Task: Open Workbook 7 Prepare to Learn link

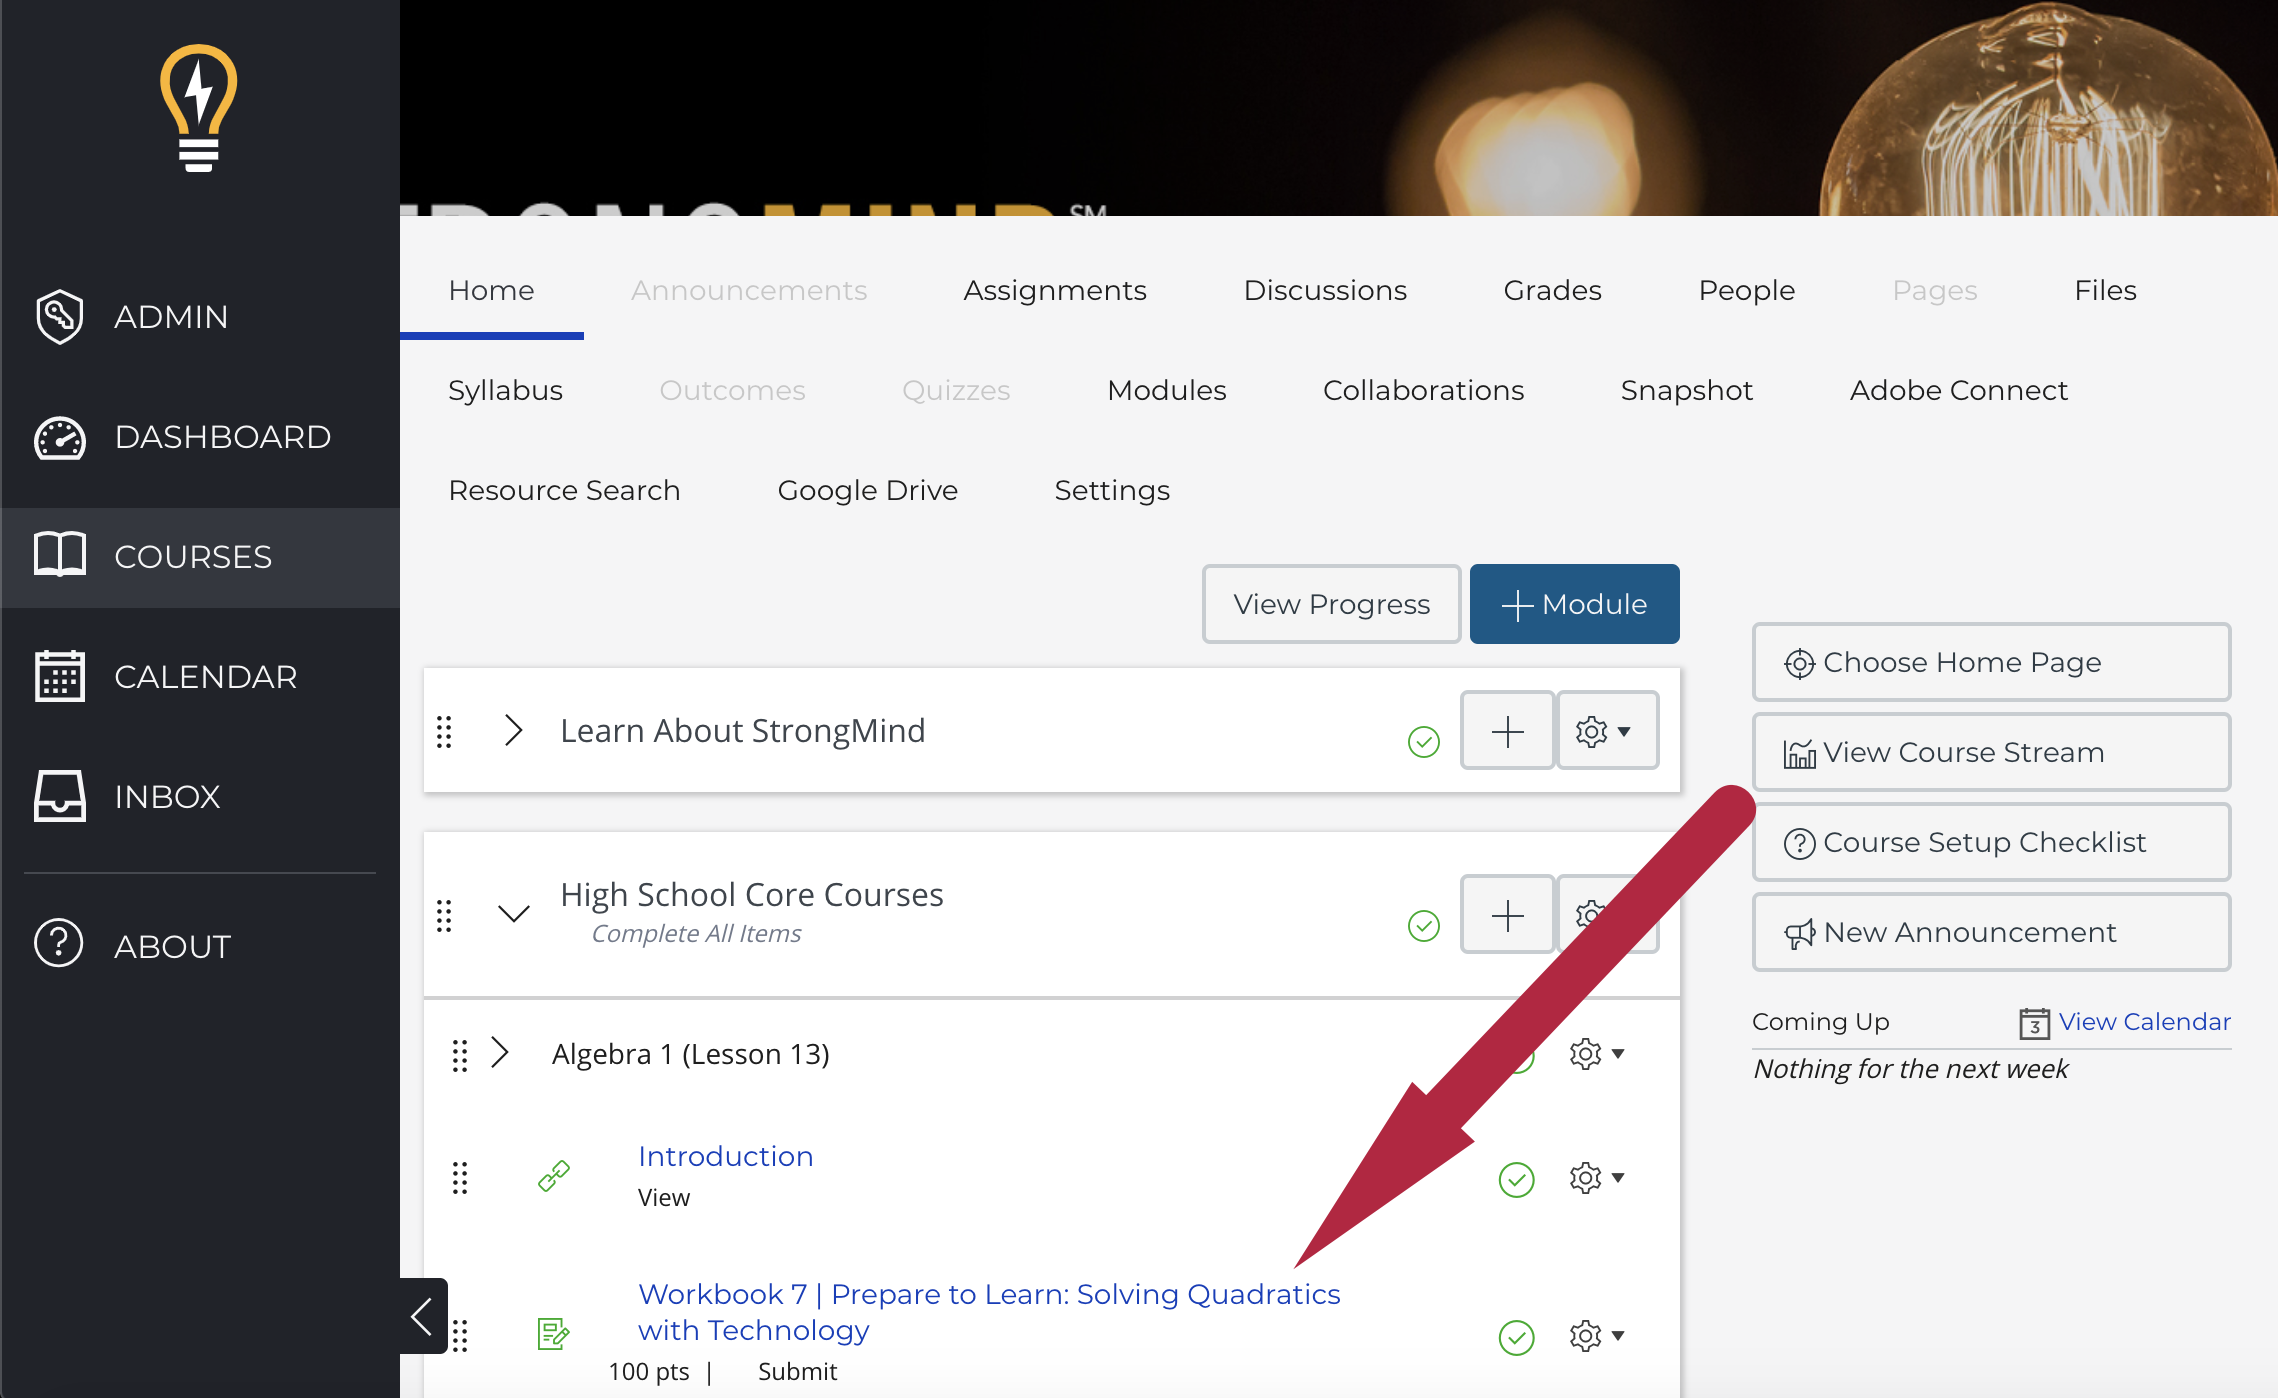Action: 989,1312
